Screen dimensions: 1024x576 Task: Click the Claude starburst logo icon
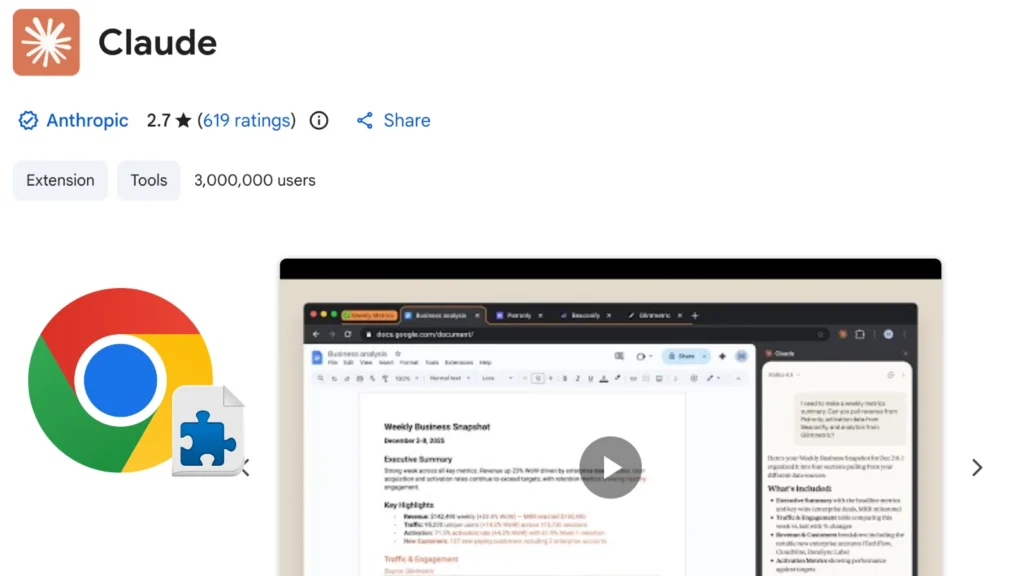point(45,43)
